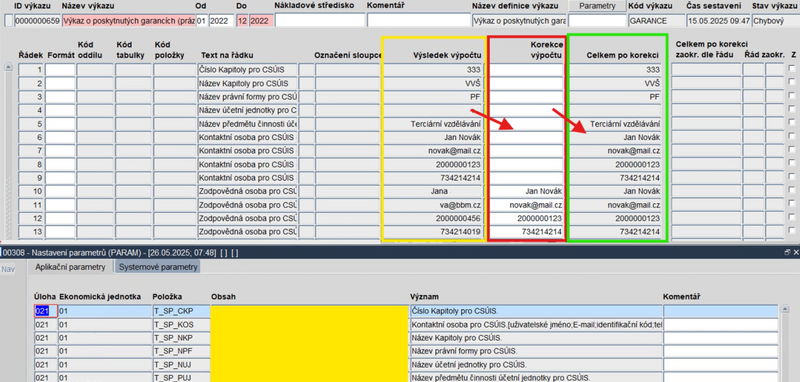This screenshot has width=800, height=382.
Task: Click the small selector box before ID výkazu
Action: (x=8, y=21)
